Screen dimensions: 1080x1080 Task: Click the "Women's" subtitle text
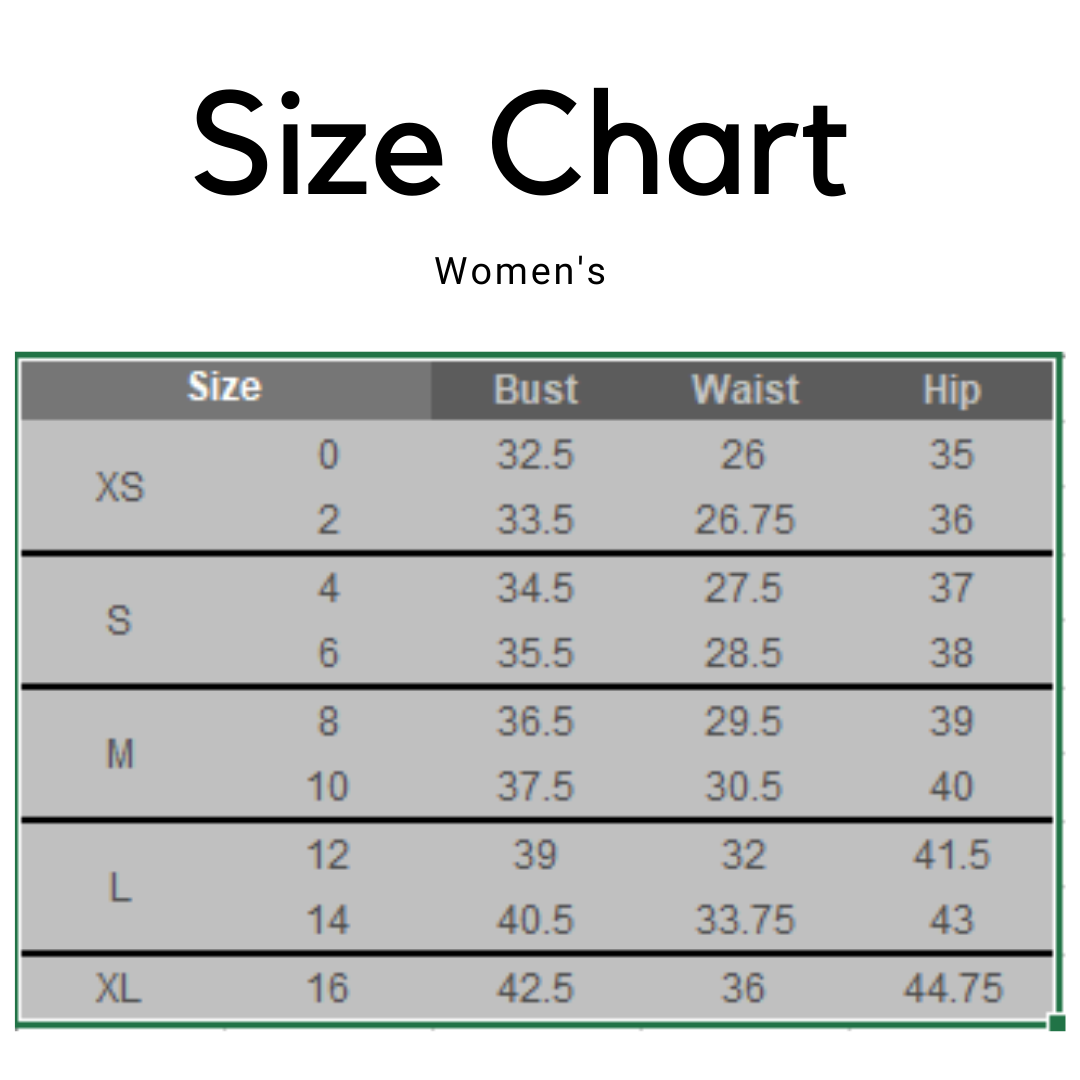(521, 271)
